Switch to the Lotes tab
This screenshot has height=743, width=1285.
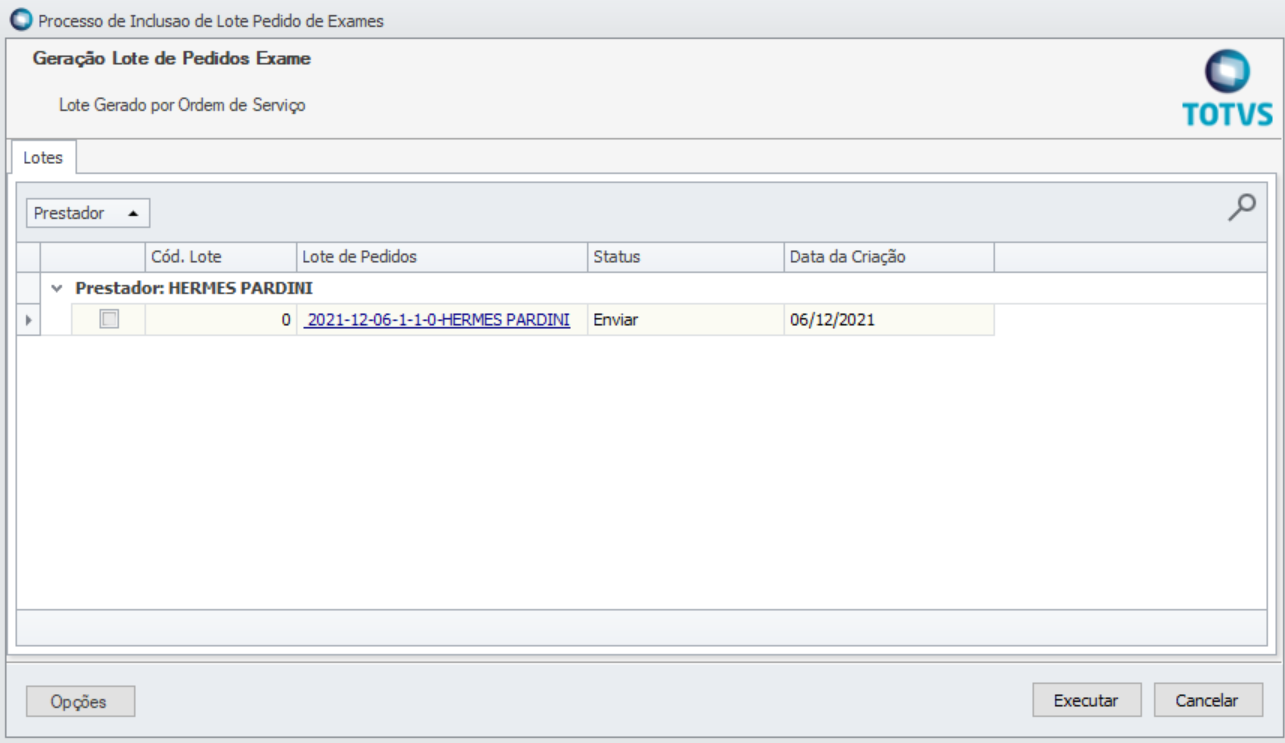pyautogui.click(x=43, y=158)
